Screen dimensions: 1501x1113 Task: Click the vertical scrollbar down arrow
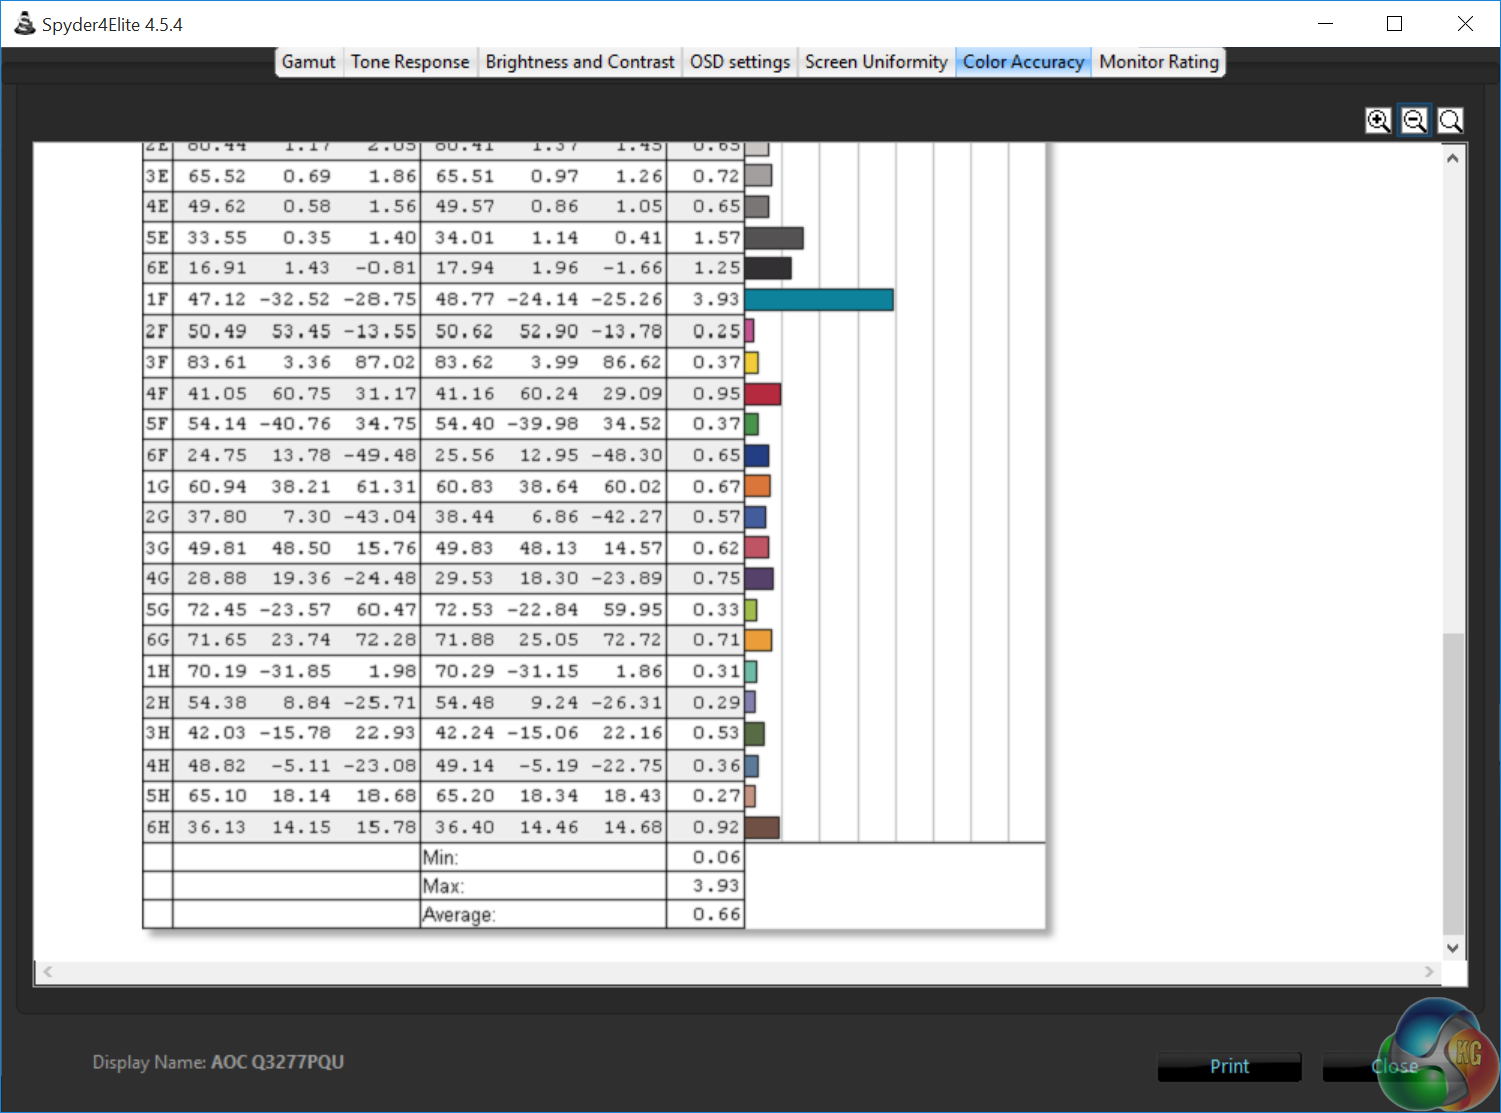1453,948
